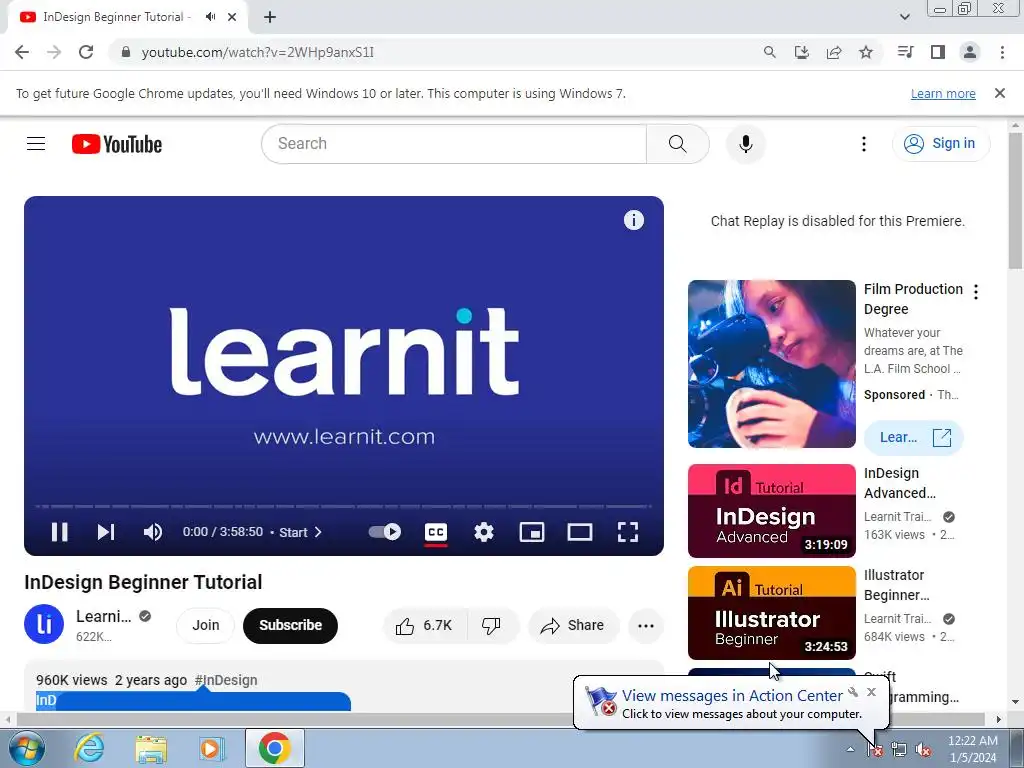Open Chrome media controls icon

click(906, 52)
